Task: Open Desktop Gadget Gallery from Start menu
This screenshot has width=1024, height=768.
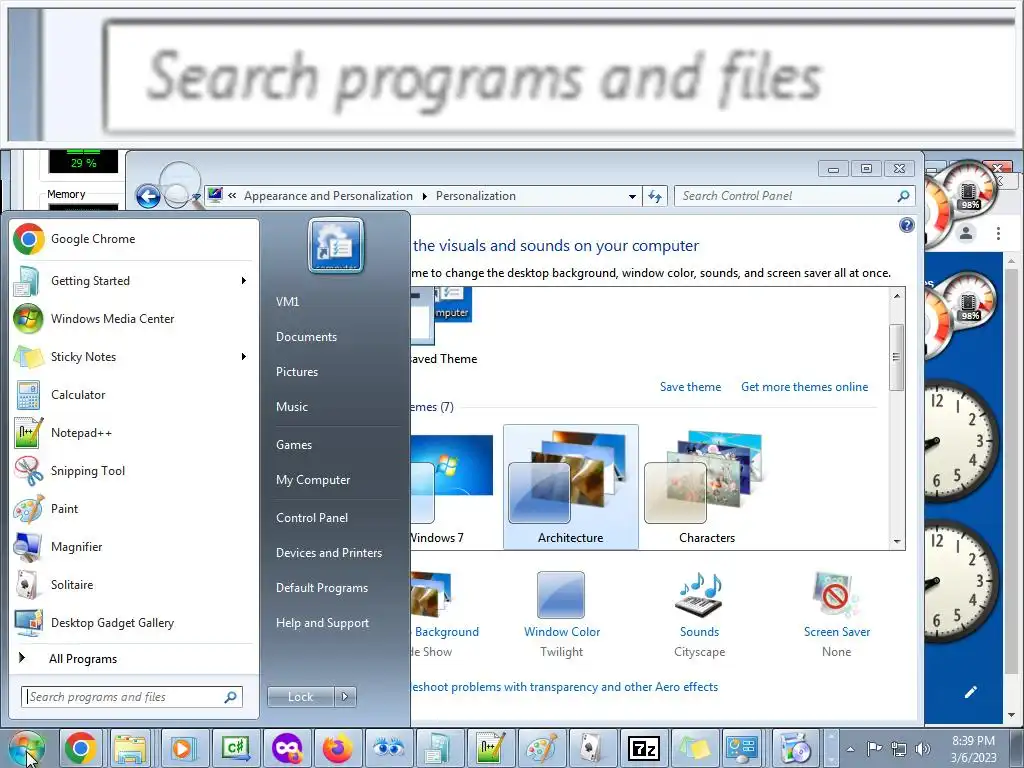Action: click(x=134, y=623)
